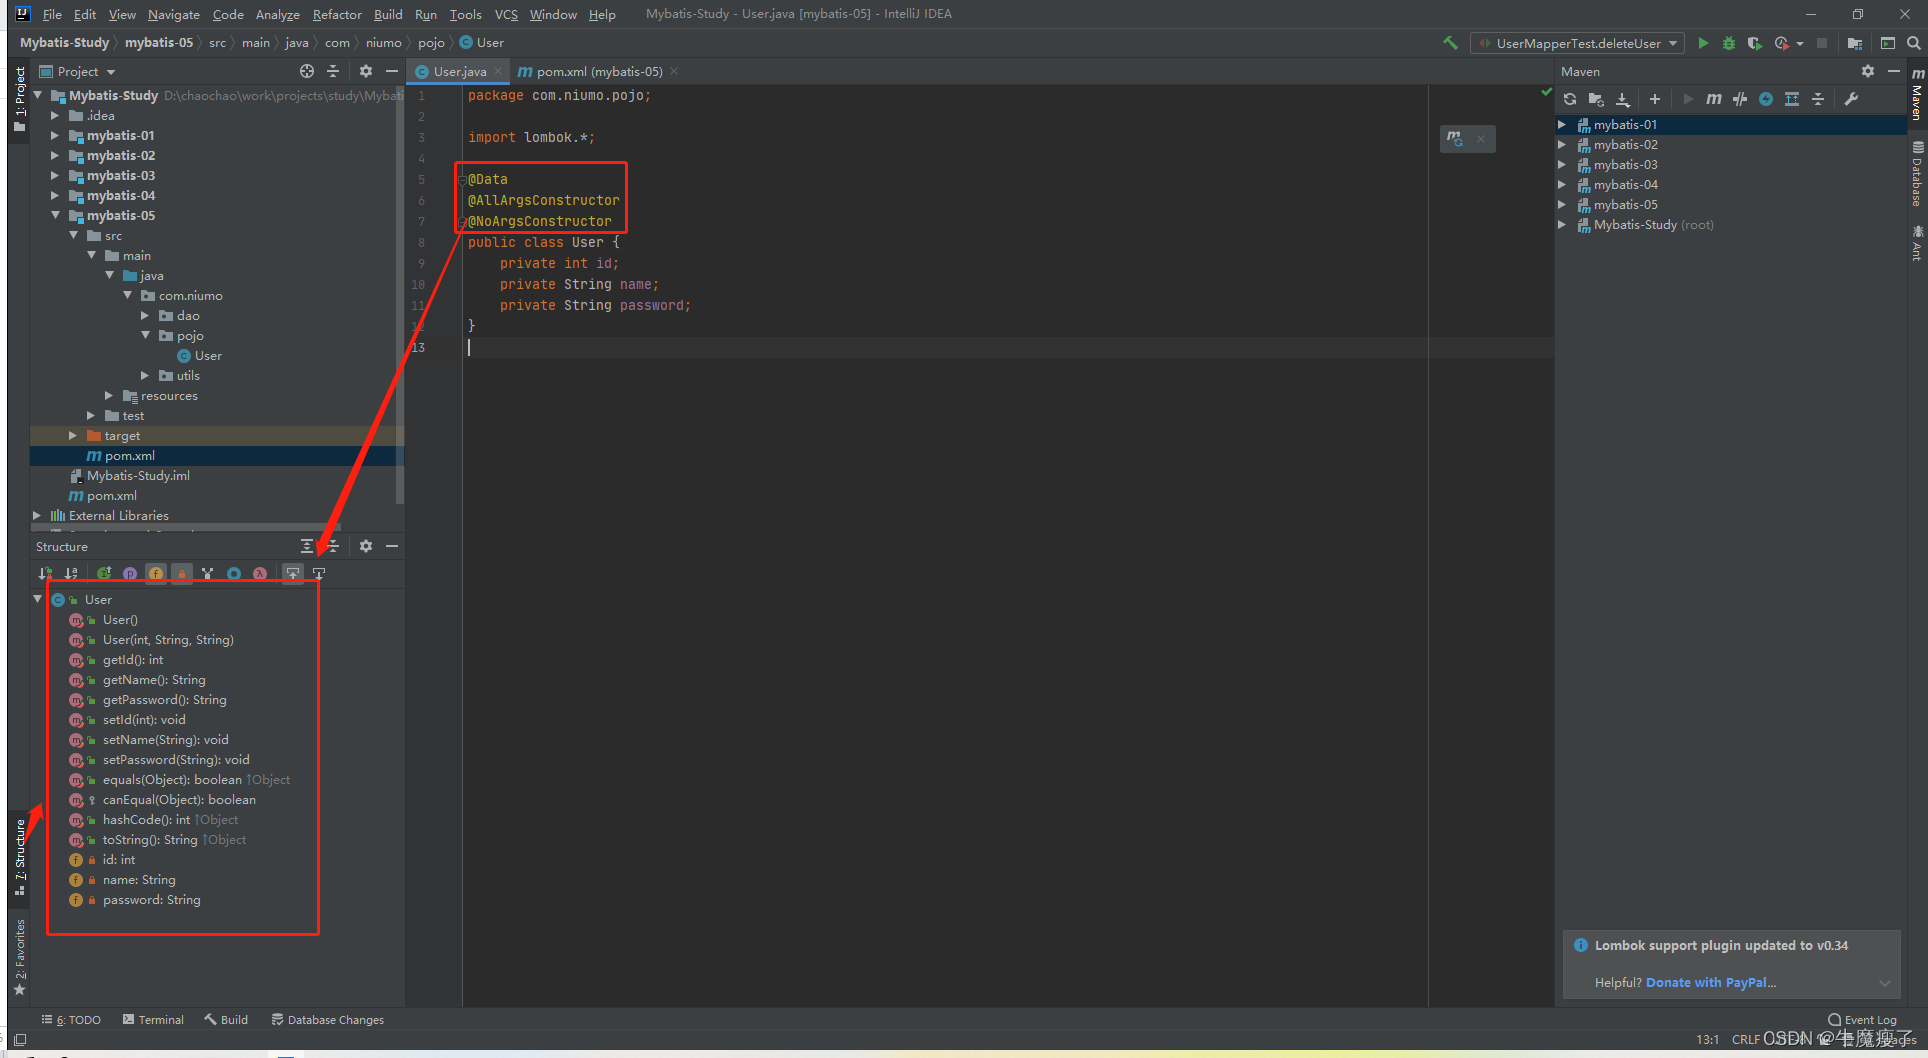1928x1058 pixels.
Task: Click Donate with PayPal link
Action: 1710,982
